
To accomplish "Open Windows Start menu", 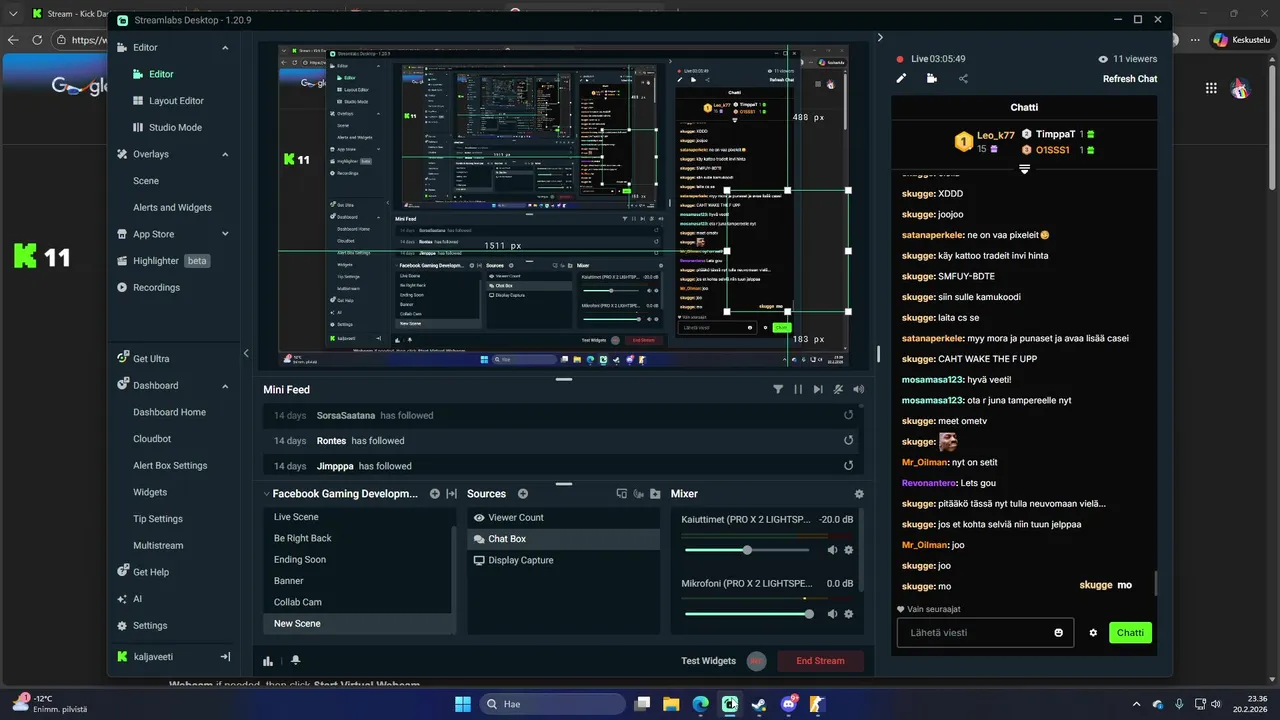I will pyautogui.click(x=463, y=704).
